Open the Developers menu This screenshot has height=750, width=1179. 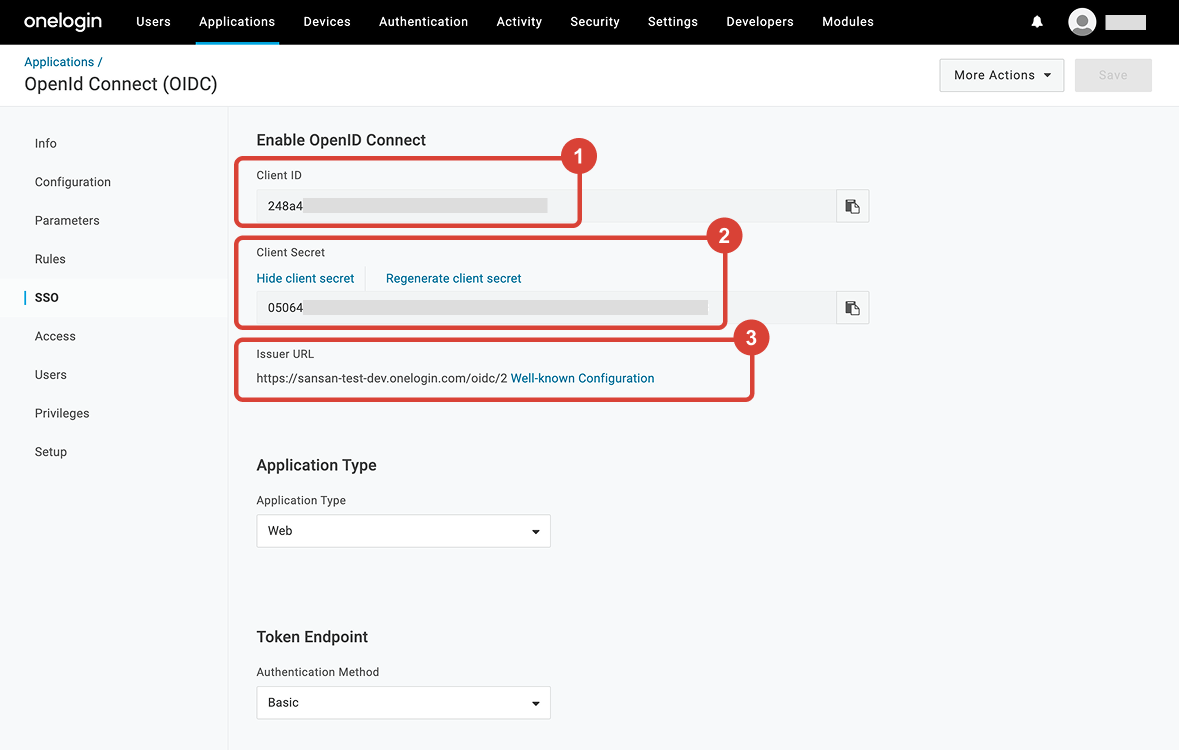[760, 22]
